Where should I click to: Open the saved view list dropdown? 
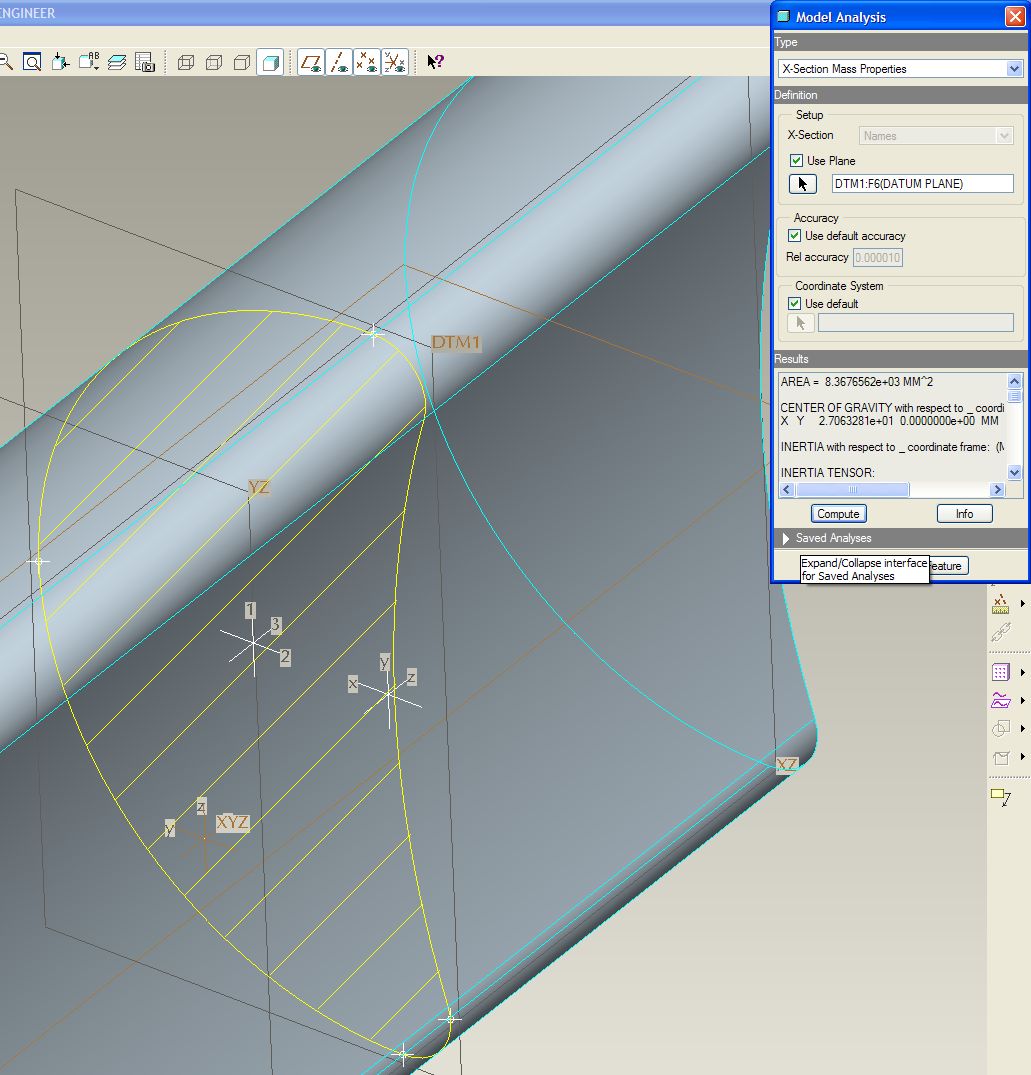click(89, 62)
